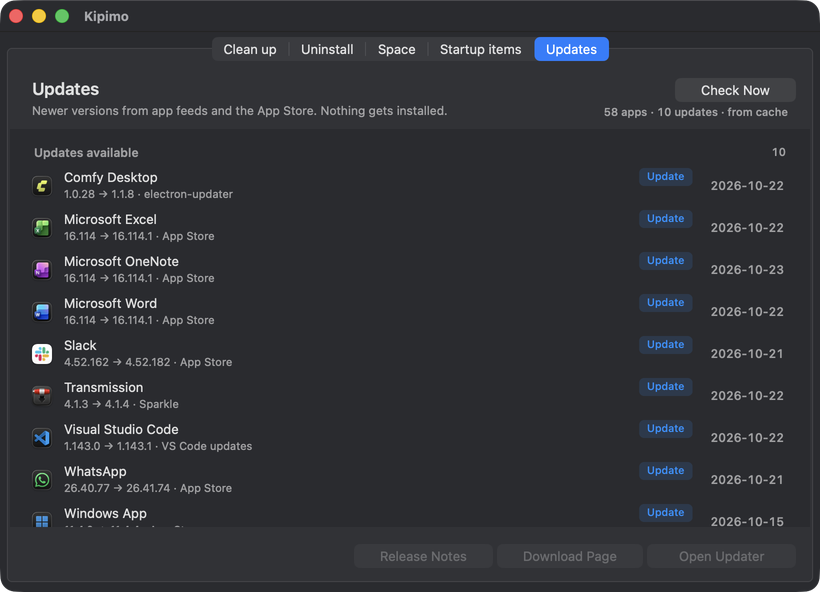
Task: Click the Visual Studio Code icon
Action: click(x=42, y=438)
